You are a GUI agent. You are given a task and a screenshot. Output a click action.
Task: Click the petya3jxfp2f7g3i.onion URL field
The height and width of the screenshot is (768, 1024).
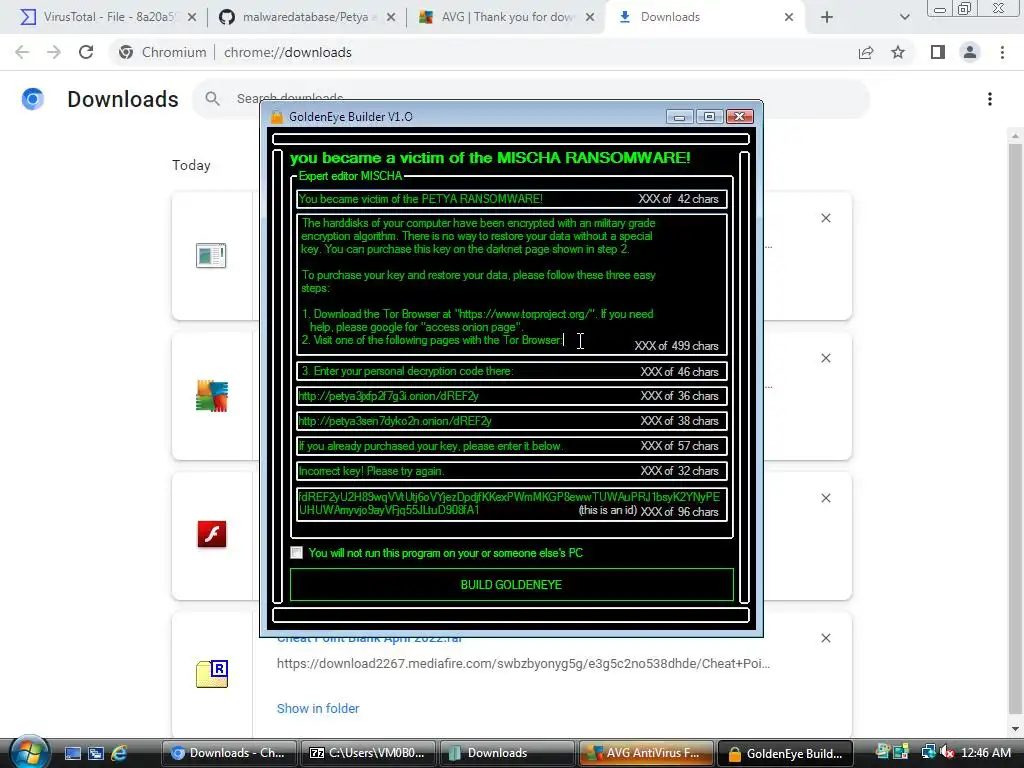511,396
